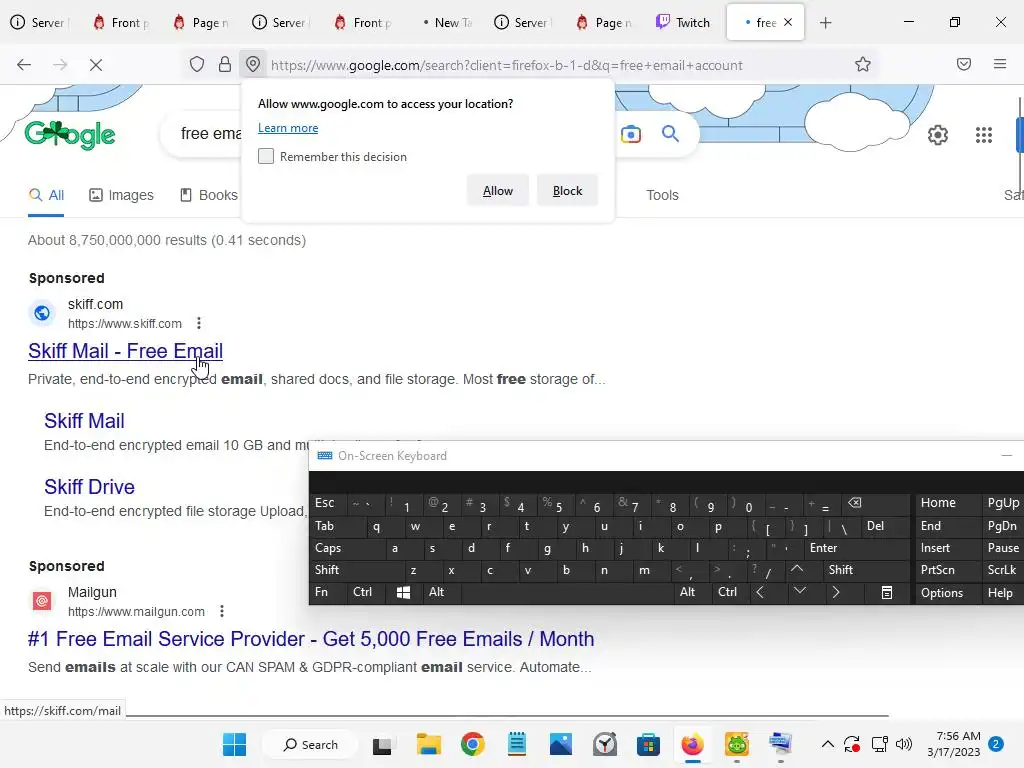Click Options key on On-Screen Keyboard
This screenshot has width=1024, height=768.
[942, 592]
